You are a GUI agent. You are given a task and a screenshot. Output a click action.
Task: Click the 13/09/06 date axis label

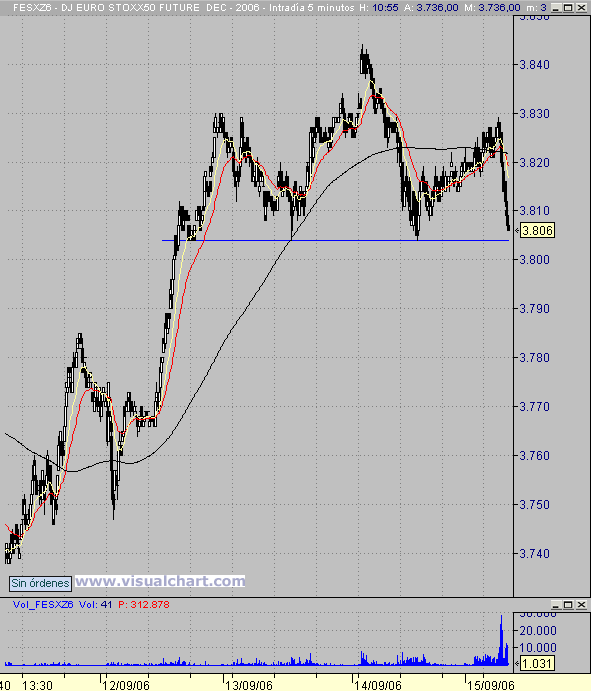point(249,685)
